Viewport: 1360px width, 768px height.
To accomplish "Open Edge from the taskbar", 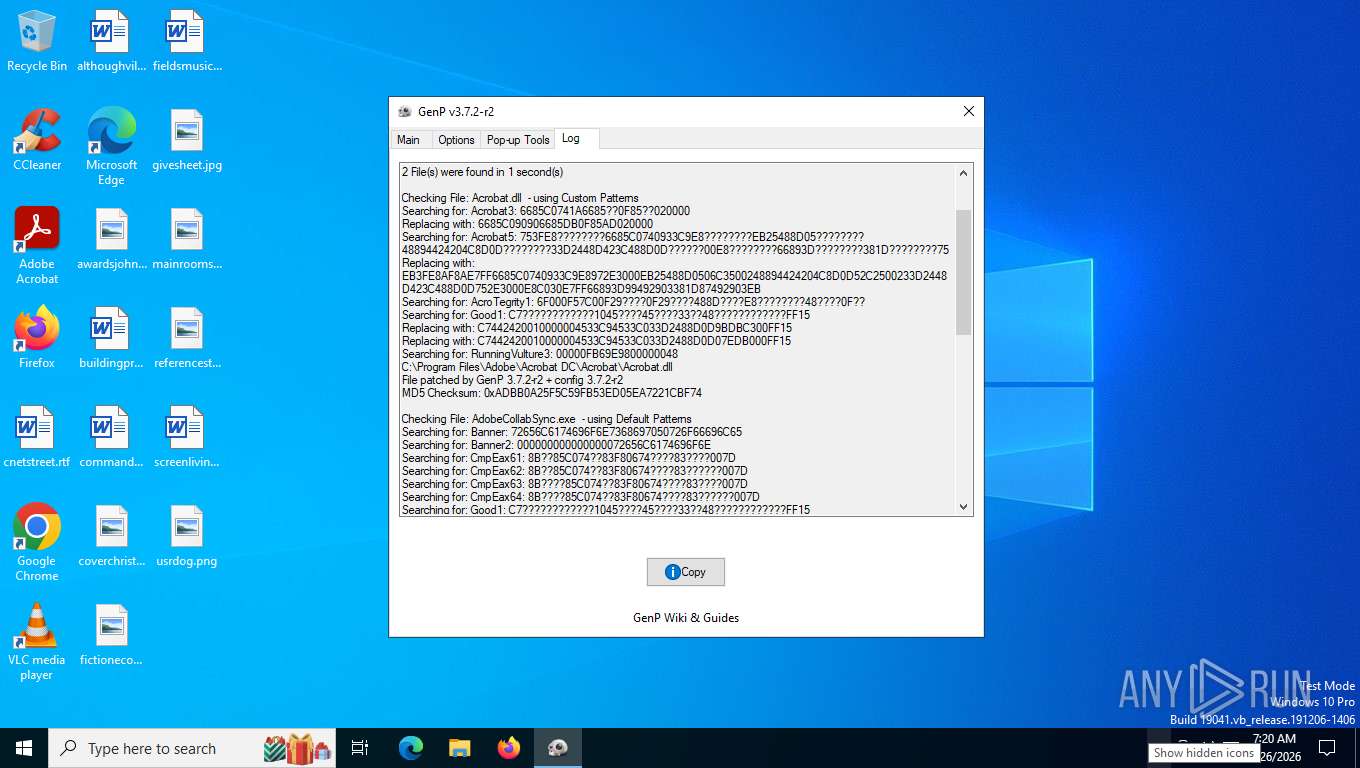I will [411, 748].
